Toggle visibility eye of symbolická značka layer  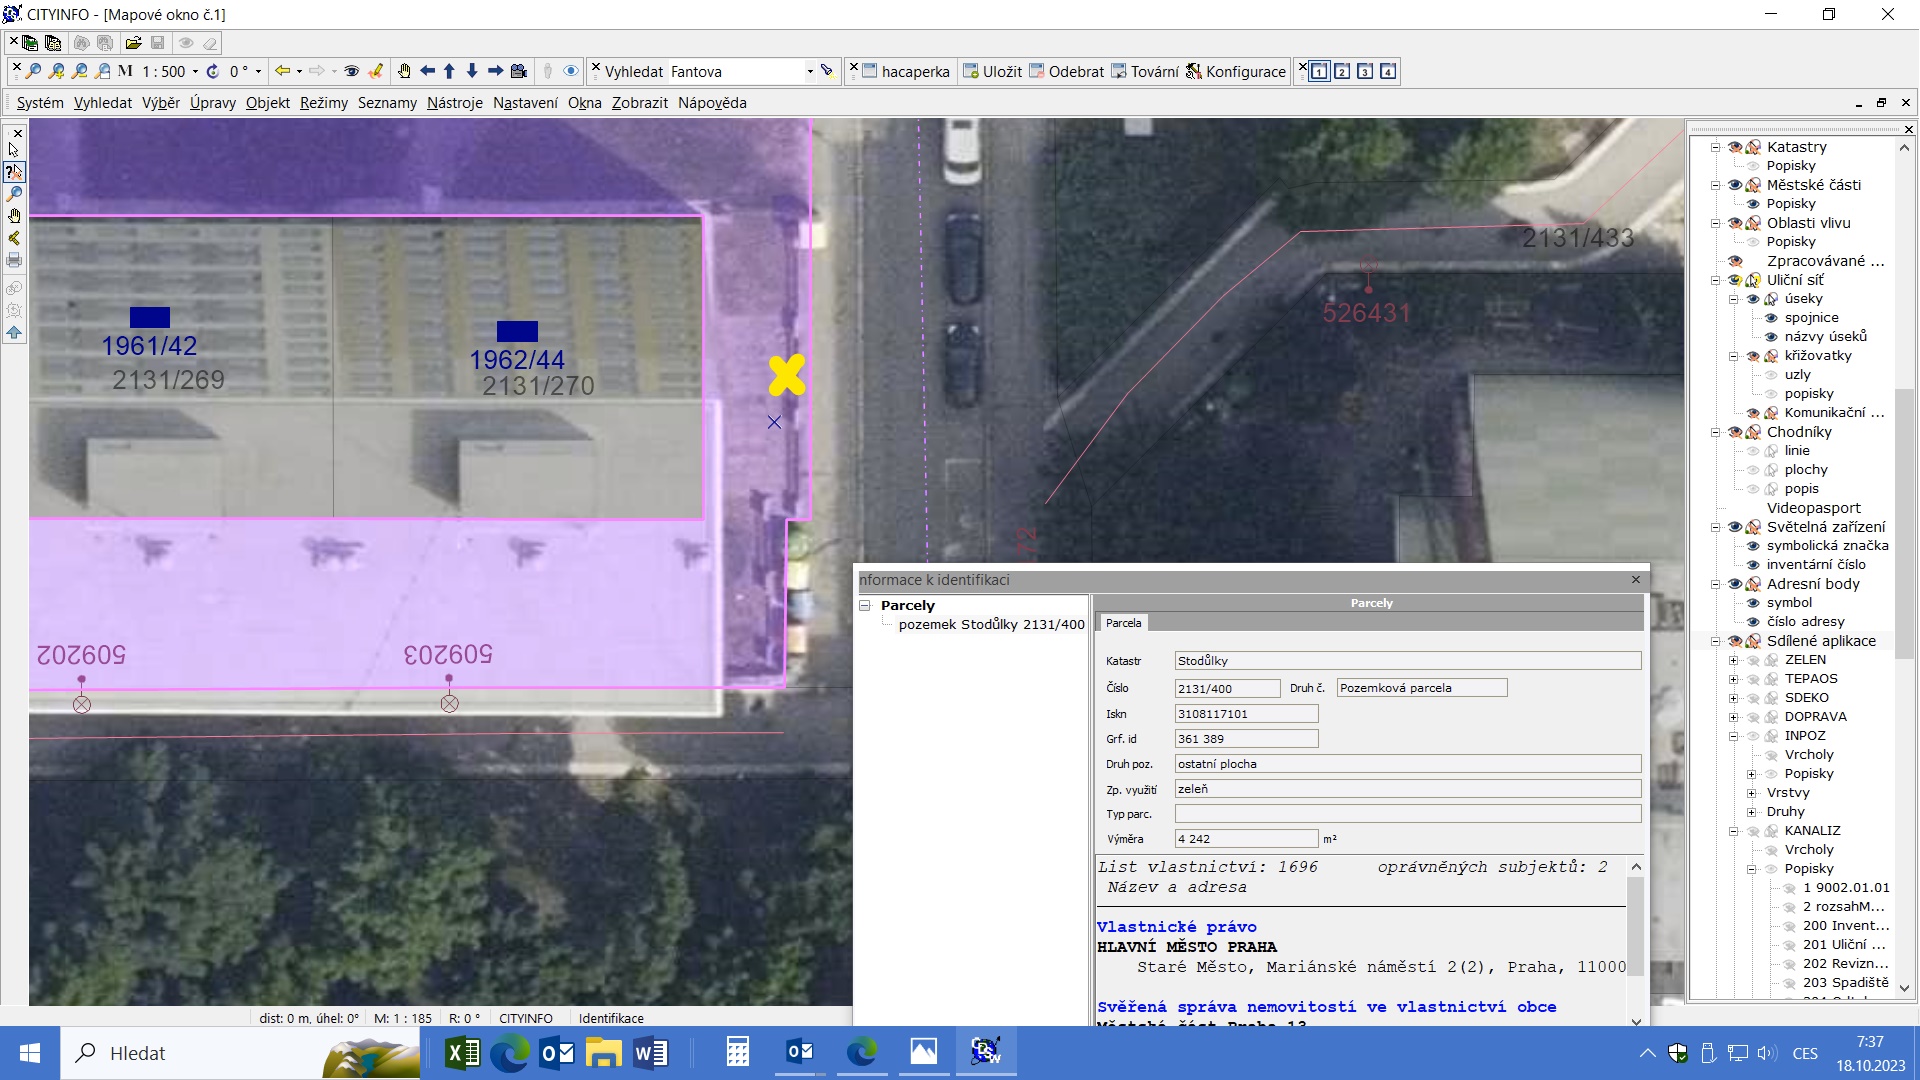pos(1753,546)
